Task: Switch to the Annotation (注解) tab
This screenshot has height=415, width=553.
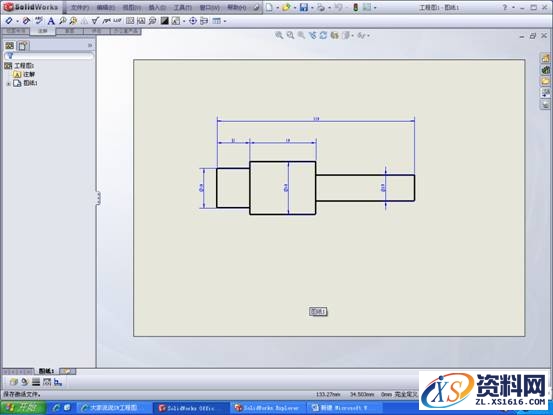Action: tap(43, 31)
